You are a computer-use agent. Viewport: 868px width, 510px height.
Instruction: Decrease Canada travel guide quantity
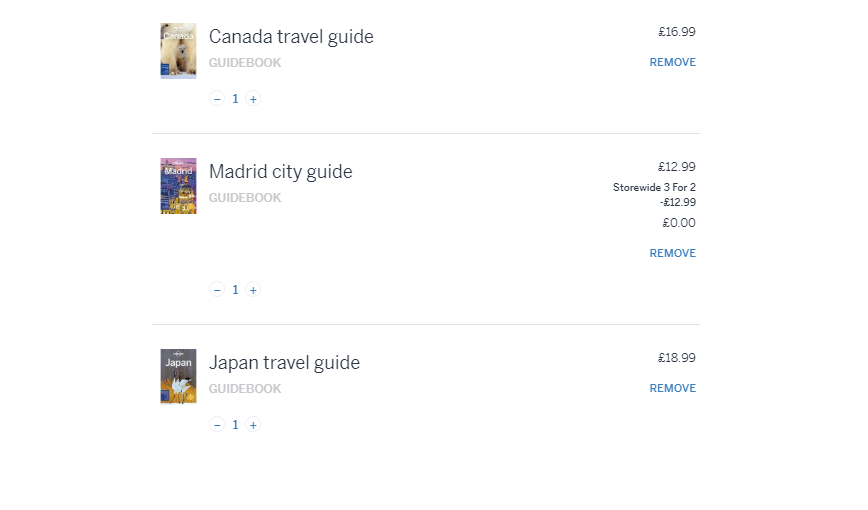pyautogui.click(x=217, y=99)
